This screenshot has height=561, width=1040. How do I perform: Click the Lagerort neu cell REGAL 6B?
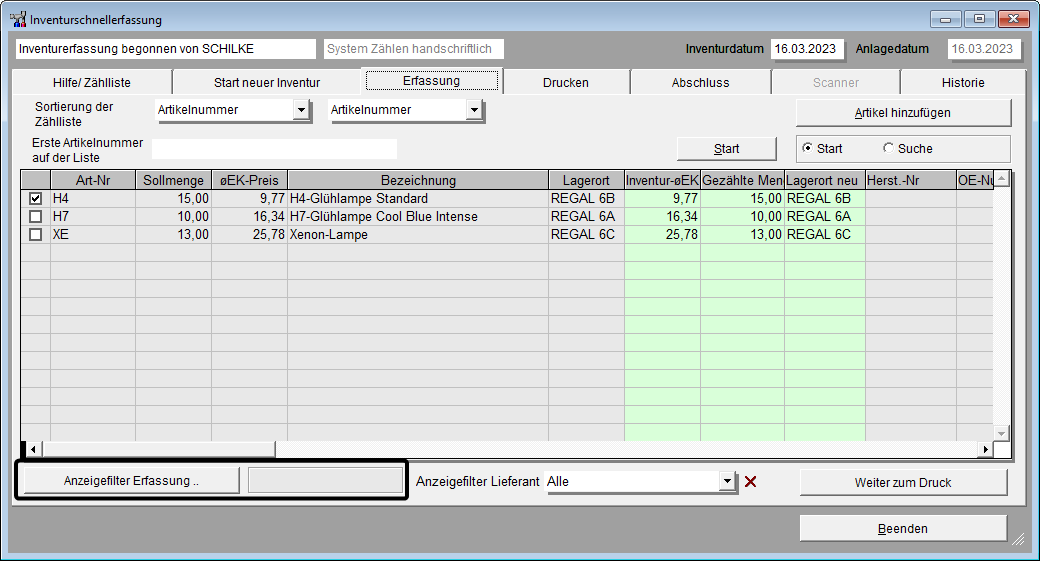[825, 198]
